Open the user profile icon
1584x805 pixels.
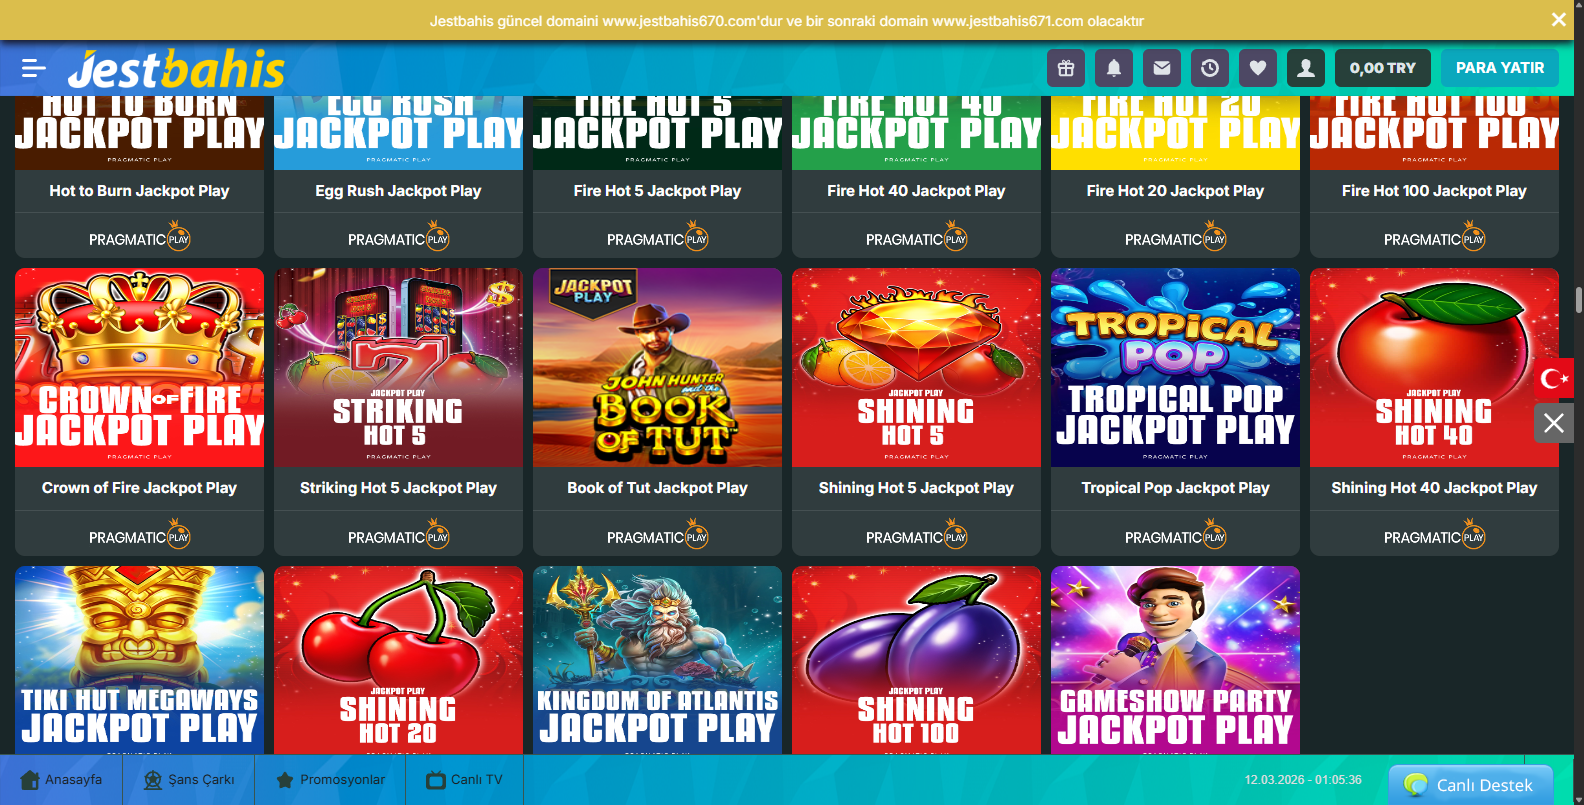click(1306, 68)
